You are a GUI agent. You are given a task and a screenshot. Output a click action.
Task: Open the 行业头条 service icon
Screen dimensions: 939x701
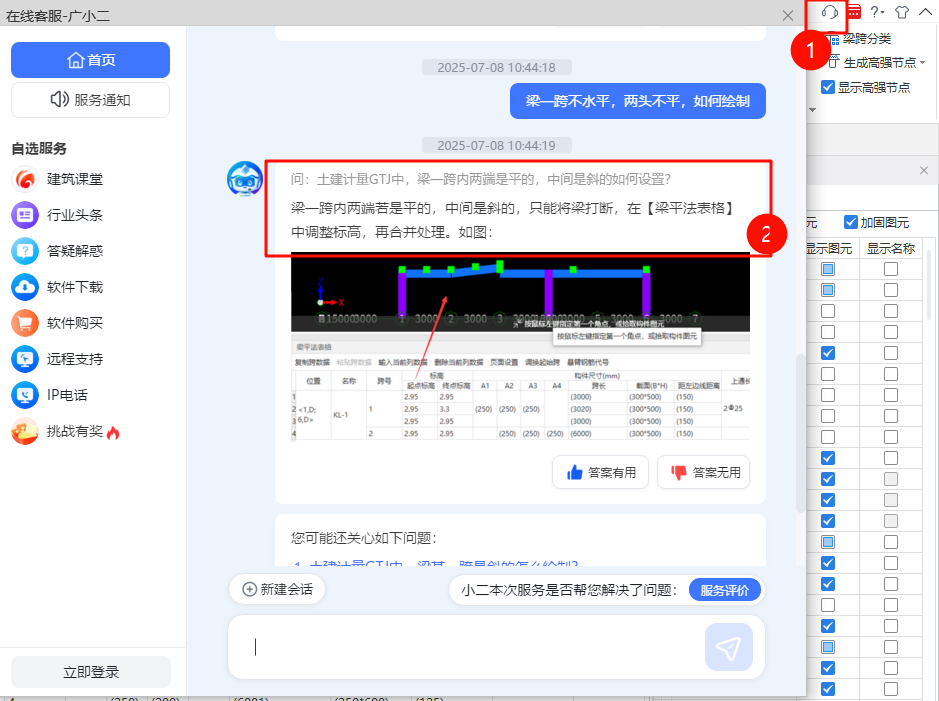click(x=25, y=215)
